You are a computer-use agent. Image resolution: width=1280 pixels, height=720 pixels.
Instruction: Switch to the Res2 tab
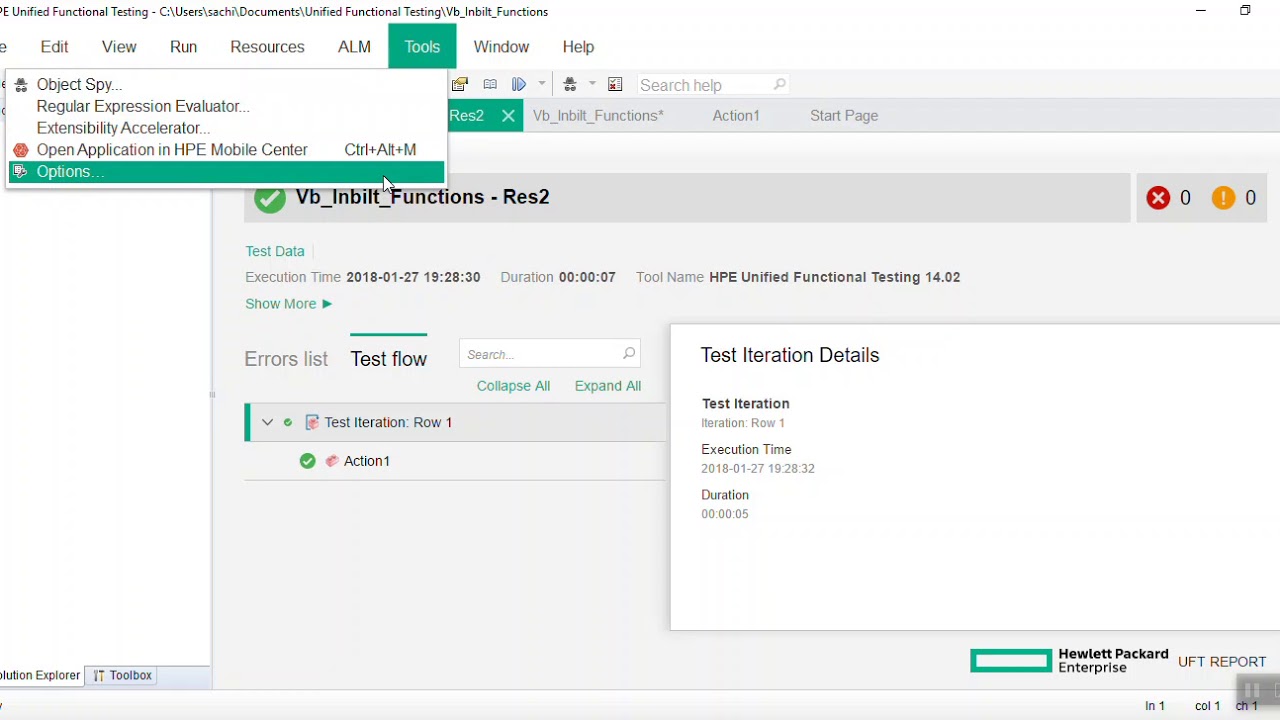466,116
